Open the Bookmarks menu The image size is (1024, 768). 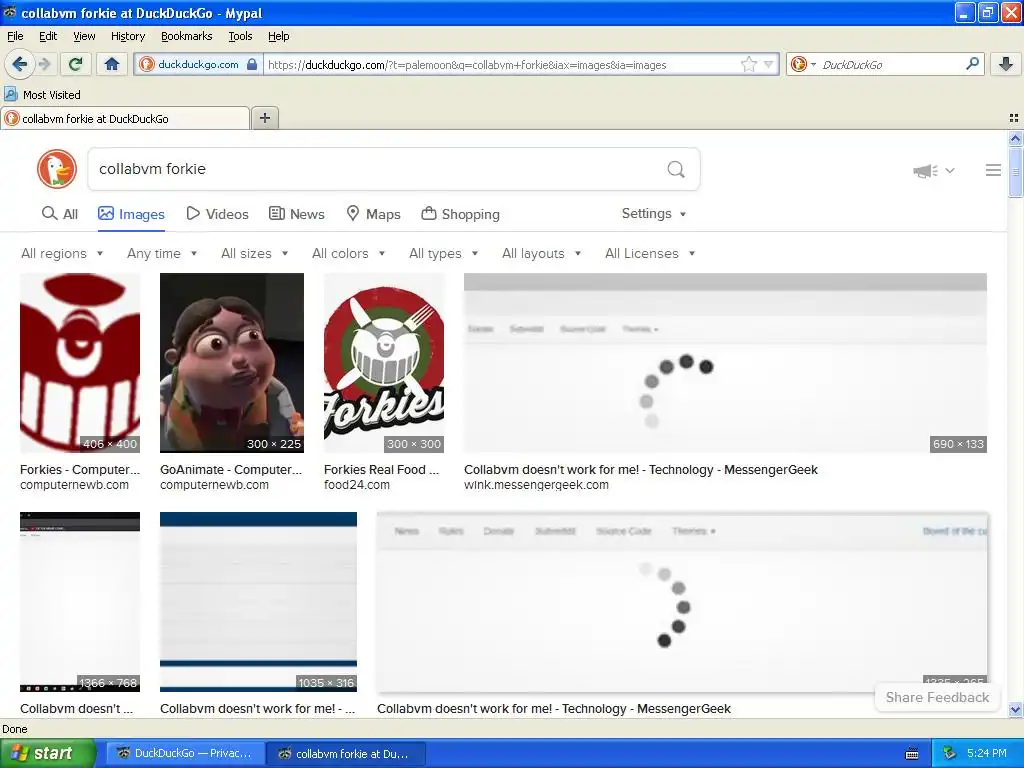click(187, 36)
